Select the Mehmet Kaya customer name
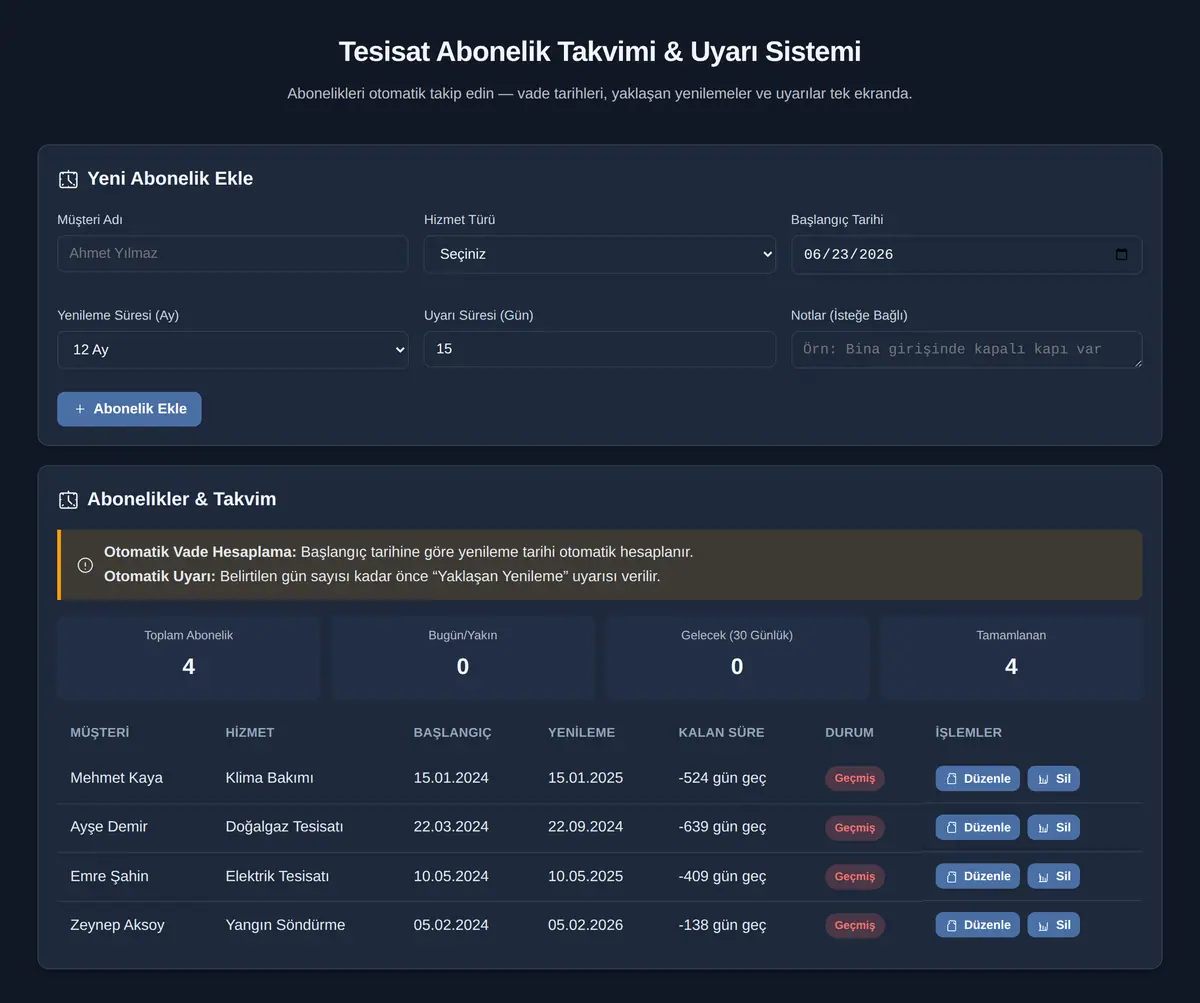This screenshot has width=1200, height=1003. 116,778
